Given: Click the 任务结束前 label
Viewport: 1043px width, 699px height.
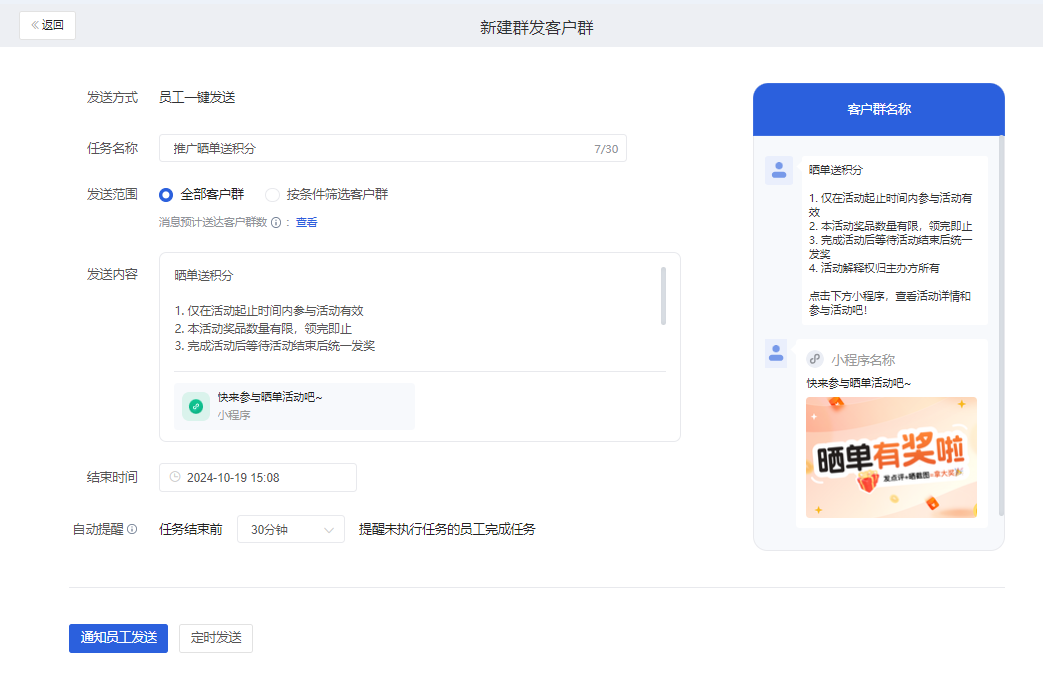Looking at the screenshot, I should coord(191,529).
